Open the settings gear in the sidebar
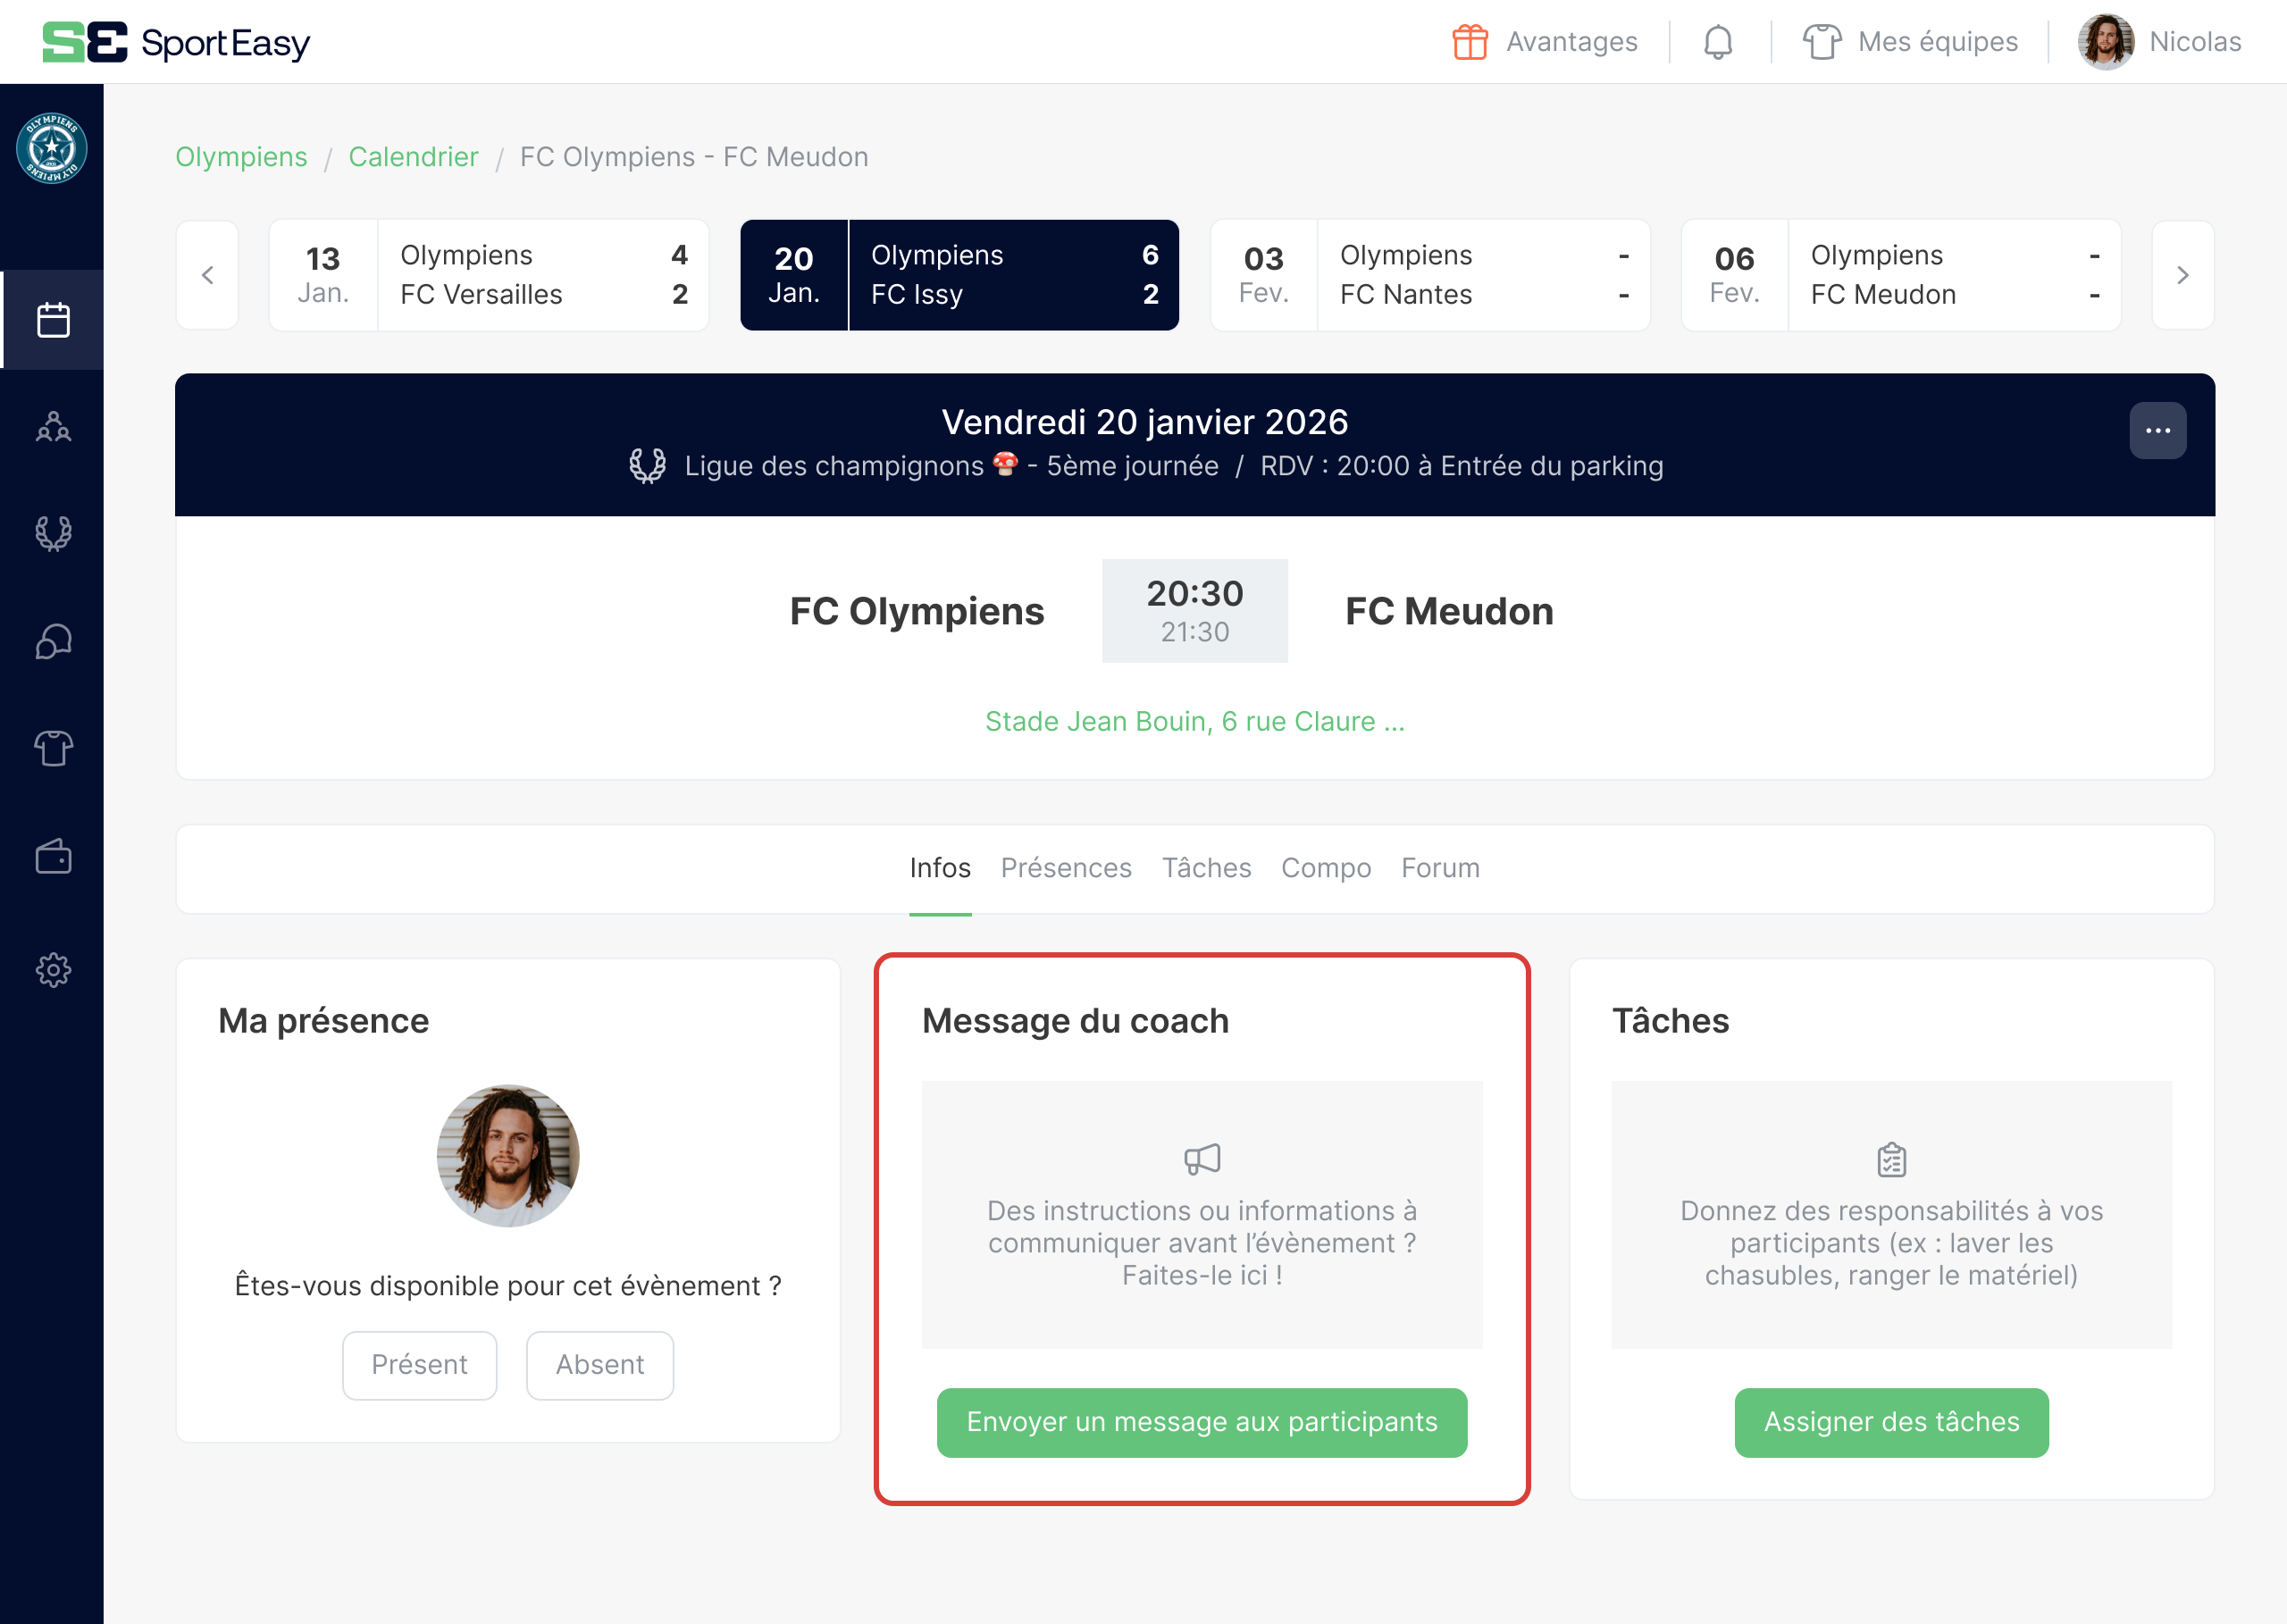 pos(52,968)
